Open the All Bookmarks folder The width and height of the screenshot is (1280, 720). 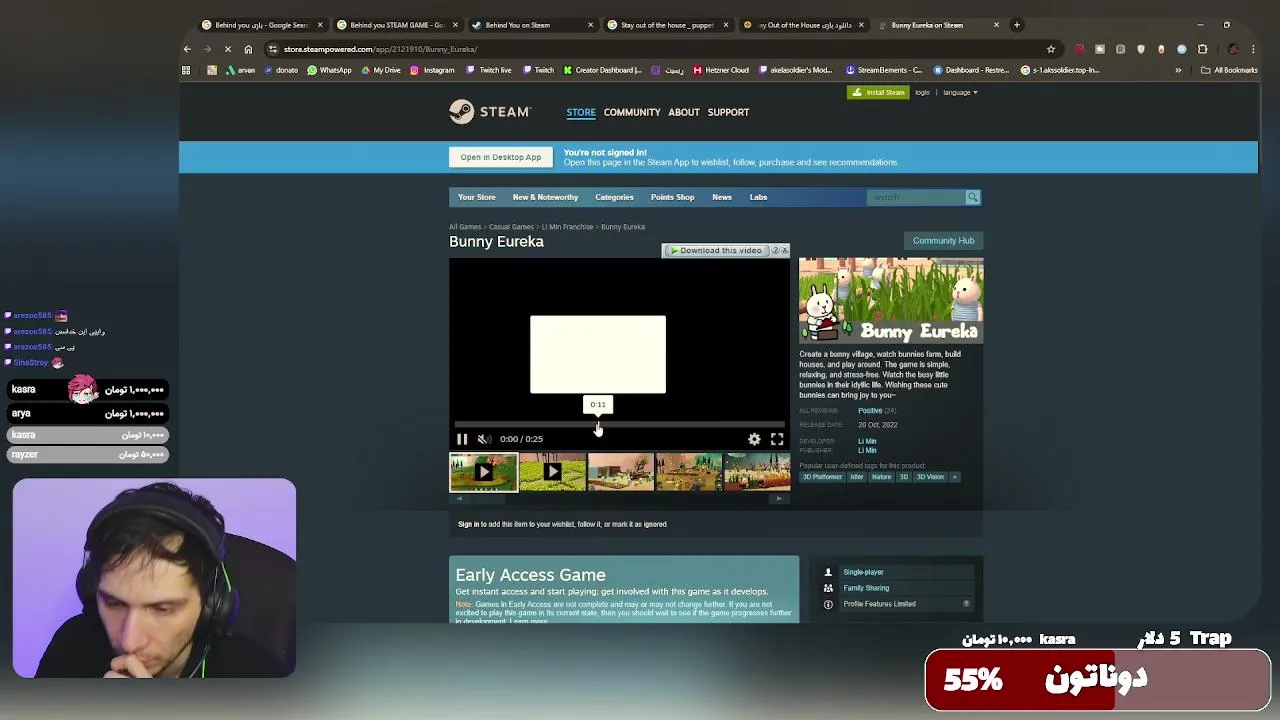(x=1229, y=70)
